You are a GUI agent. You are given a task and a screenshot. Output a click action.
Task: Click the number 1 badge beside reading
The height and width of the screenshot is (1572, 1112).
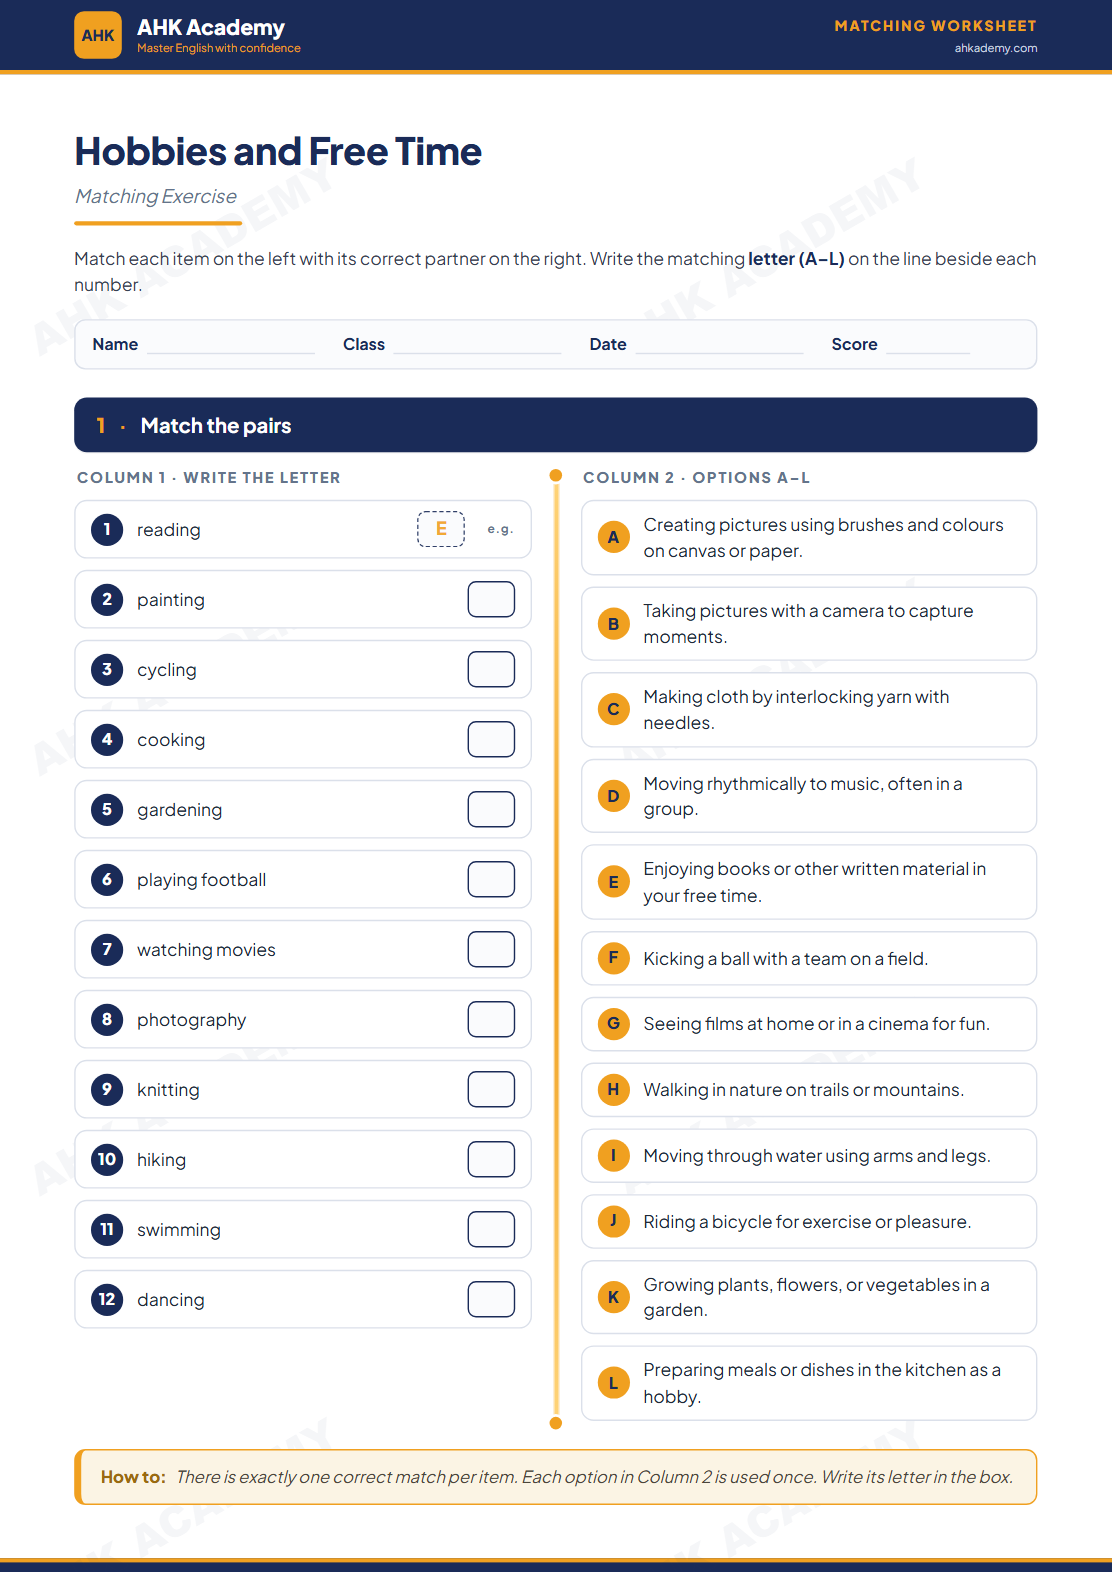107,529
